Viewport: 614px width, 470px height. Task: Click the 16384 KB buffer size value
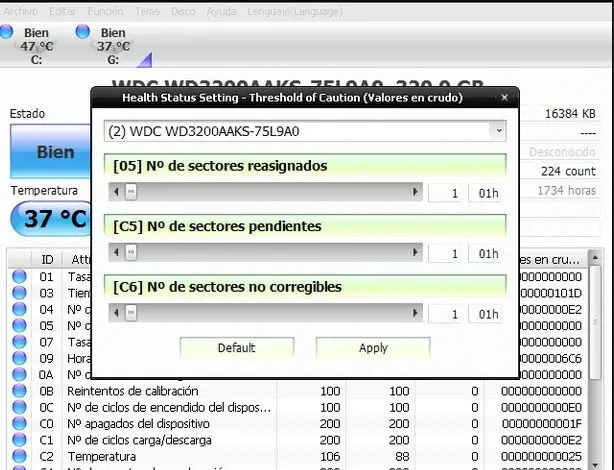[570, 114]
